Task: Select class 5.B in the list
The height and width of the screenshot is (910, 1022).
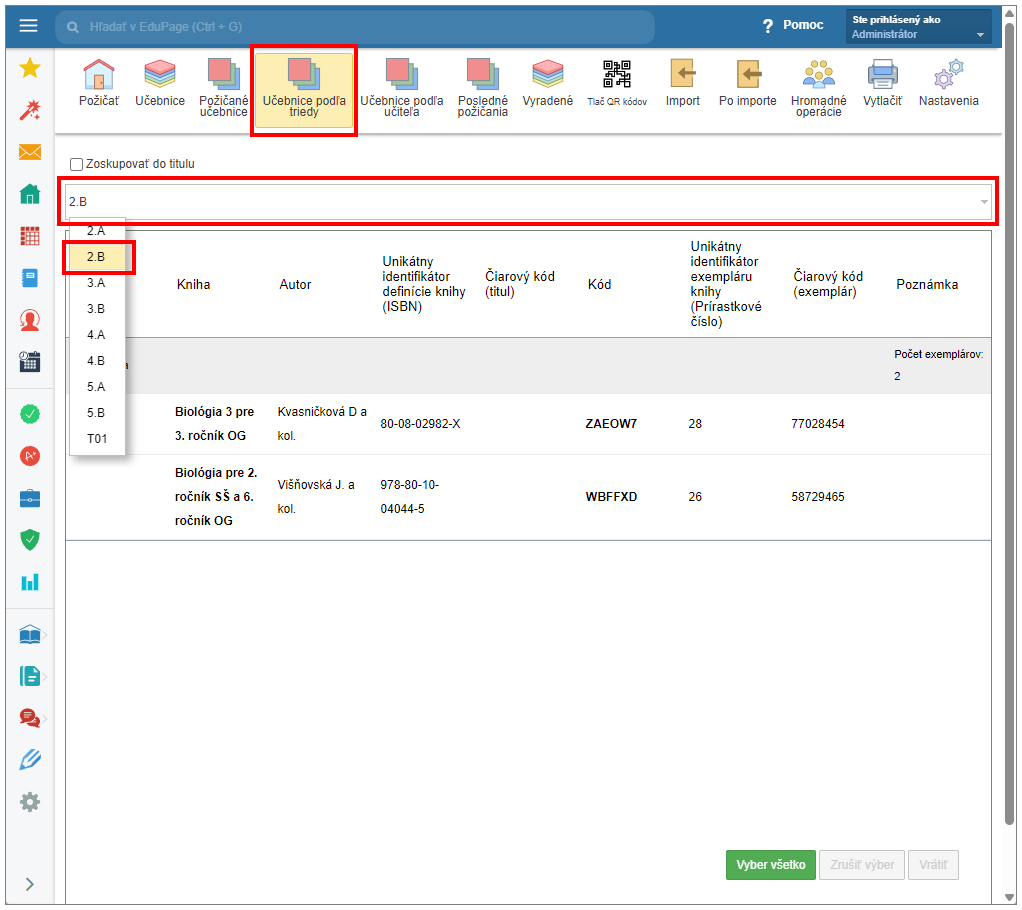Action: (x=96, y=413)
